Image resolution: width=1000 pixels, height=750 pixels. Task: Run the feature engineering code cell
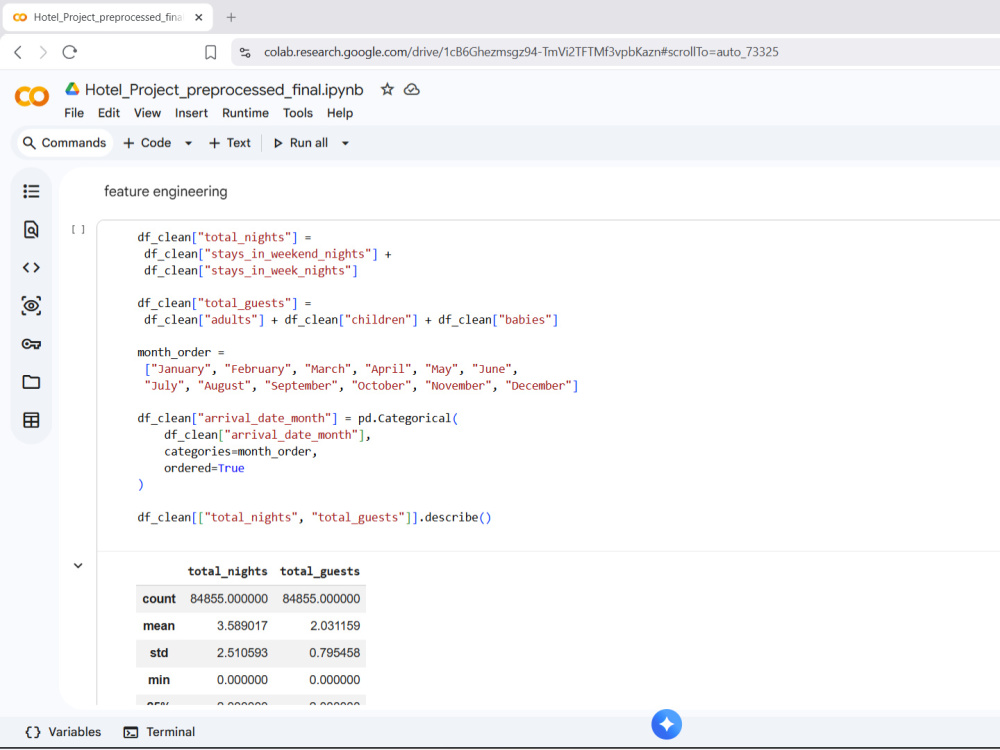click(78, 229)
